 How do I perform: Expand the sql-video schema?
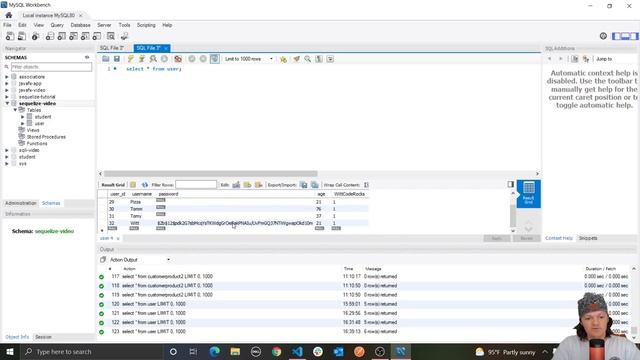tap(7, 150)
